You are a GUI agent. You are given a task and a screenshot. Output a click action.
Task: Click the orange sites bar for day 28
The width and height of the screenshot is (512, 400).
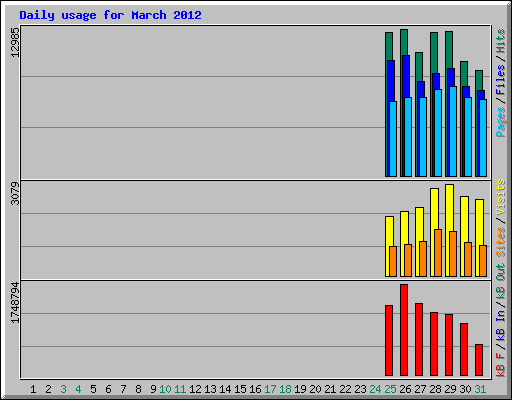tap(438, 253)
